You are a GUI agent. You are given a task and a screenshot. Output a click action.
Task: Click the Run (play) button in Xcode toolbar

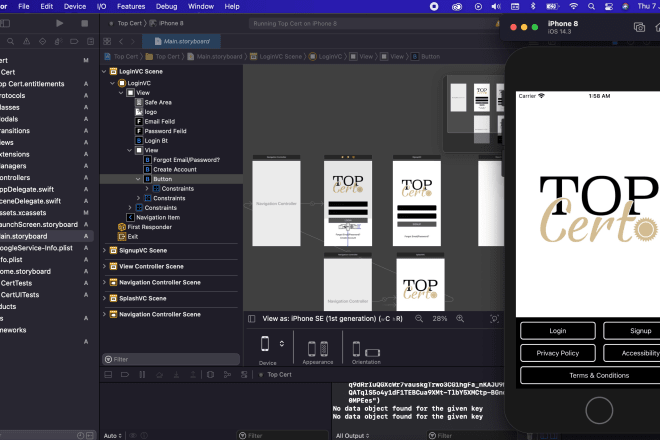coord(59,23)
